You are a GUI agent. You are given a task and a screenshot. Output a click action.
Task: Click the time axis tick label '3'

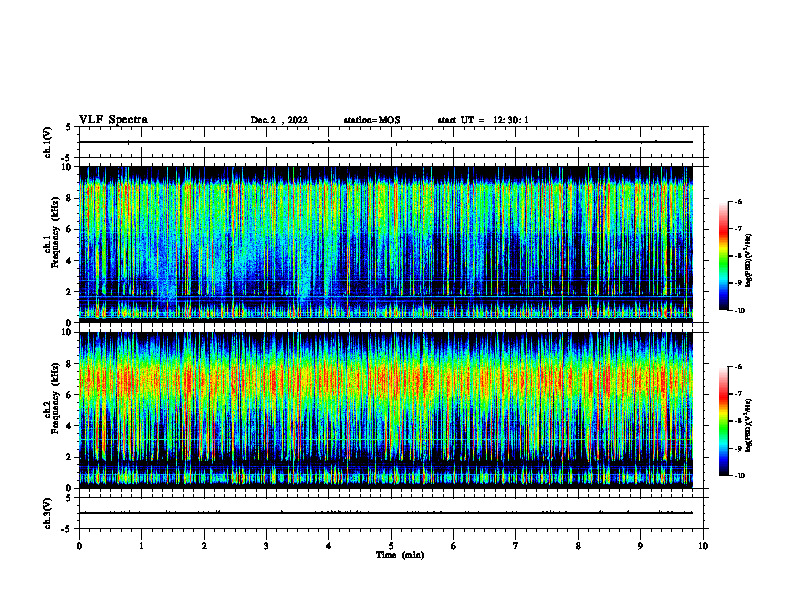[x=266, y=546]
